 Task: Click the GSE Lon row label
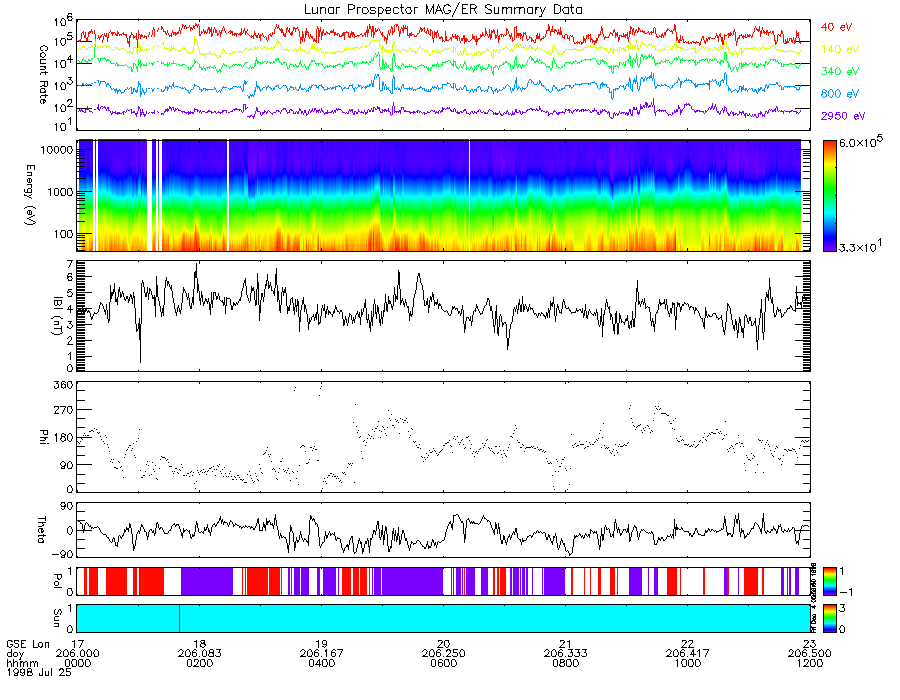click(x=28, y=644)
